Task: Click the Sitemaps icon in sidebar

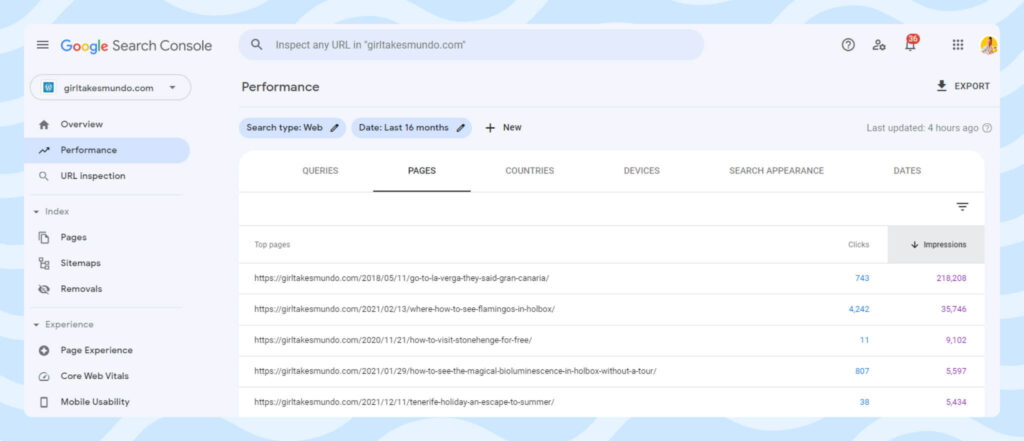Action: point(44,263)
